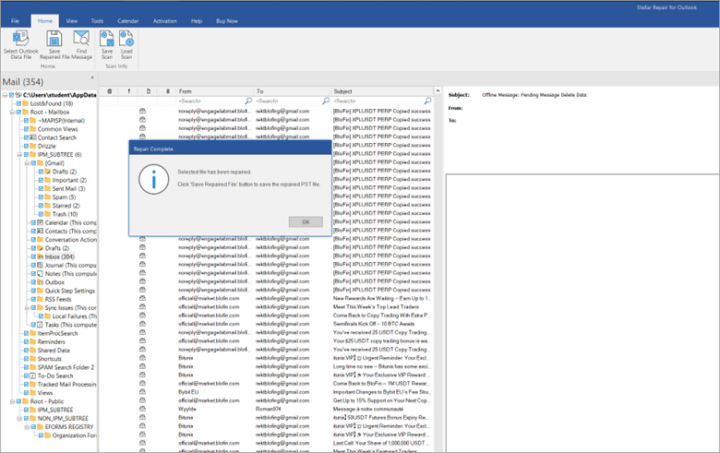Viewport: 720px width, 453px height.
Task: Collapse the Root - Public tree node
Action: (x=12, y=401)
